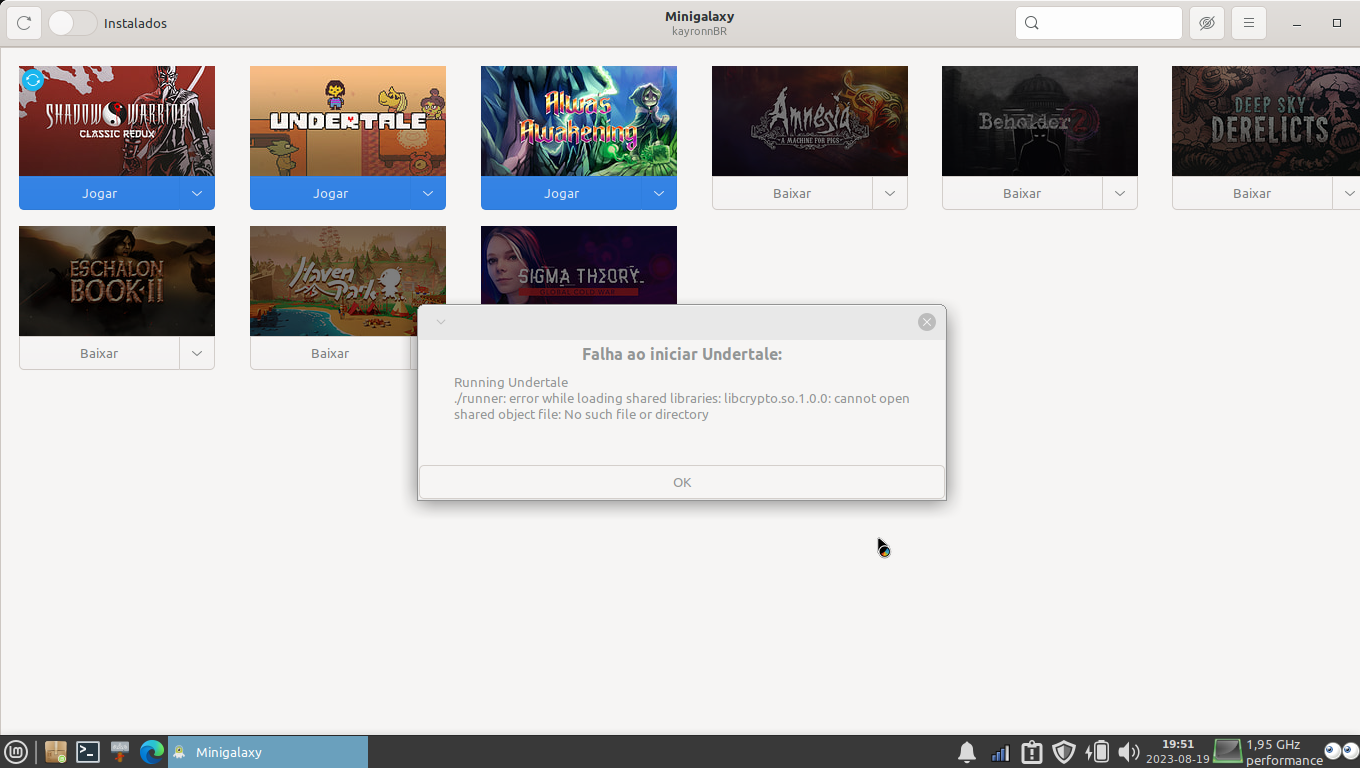Screen dimensions: 1360x768
Task: Click the Shadow Warrior thumbnail
Action: [117, 121]
